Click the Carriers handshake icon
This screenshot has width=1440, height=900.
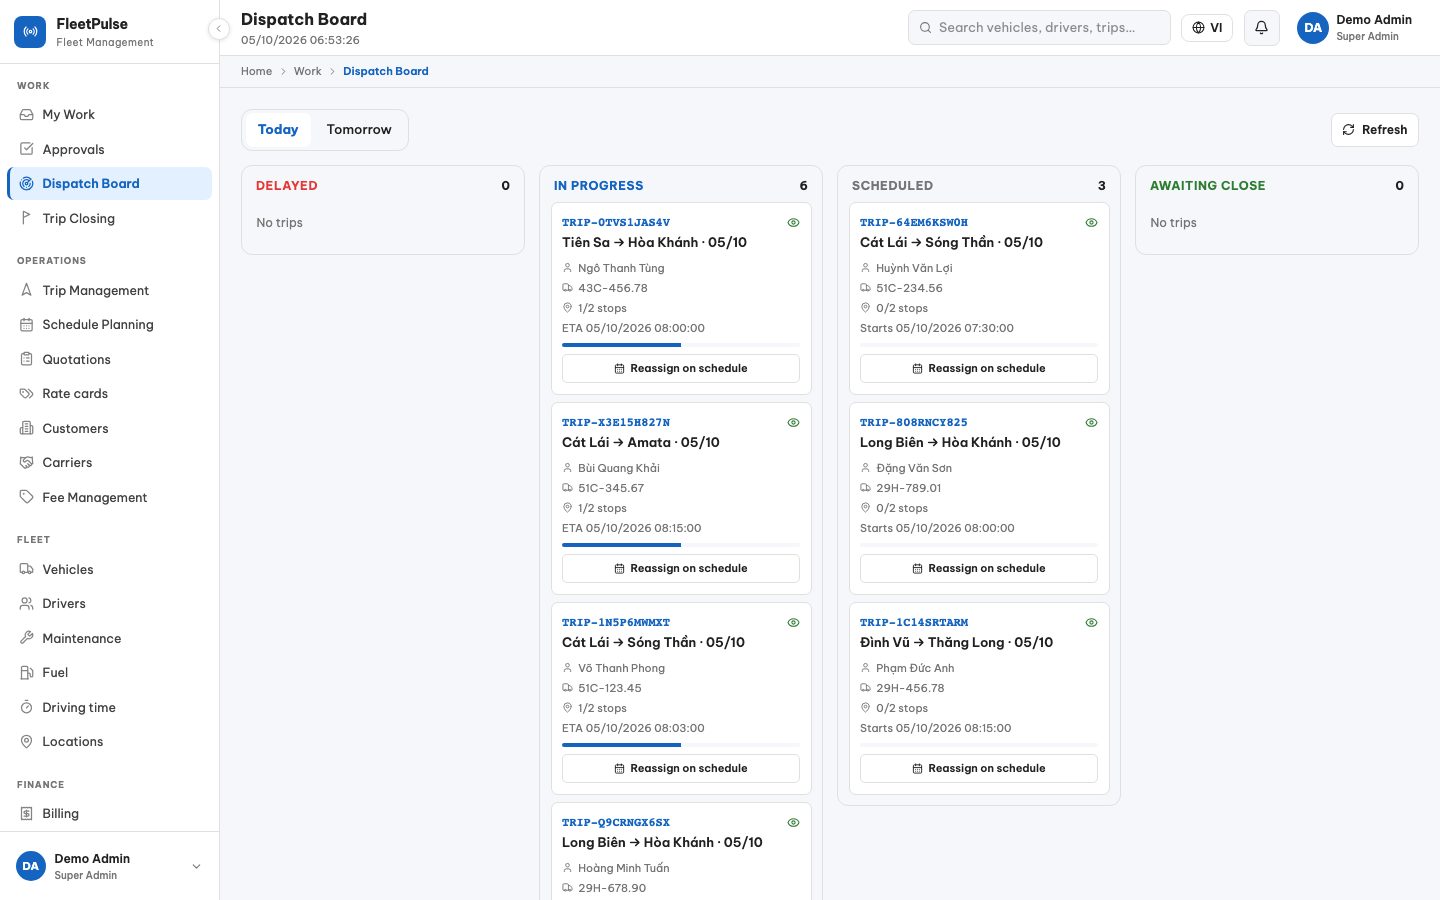27,463
